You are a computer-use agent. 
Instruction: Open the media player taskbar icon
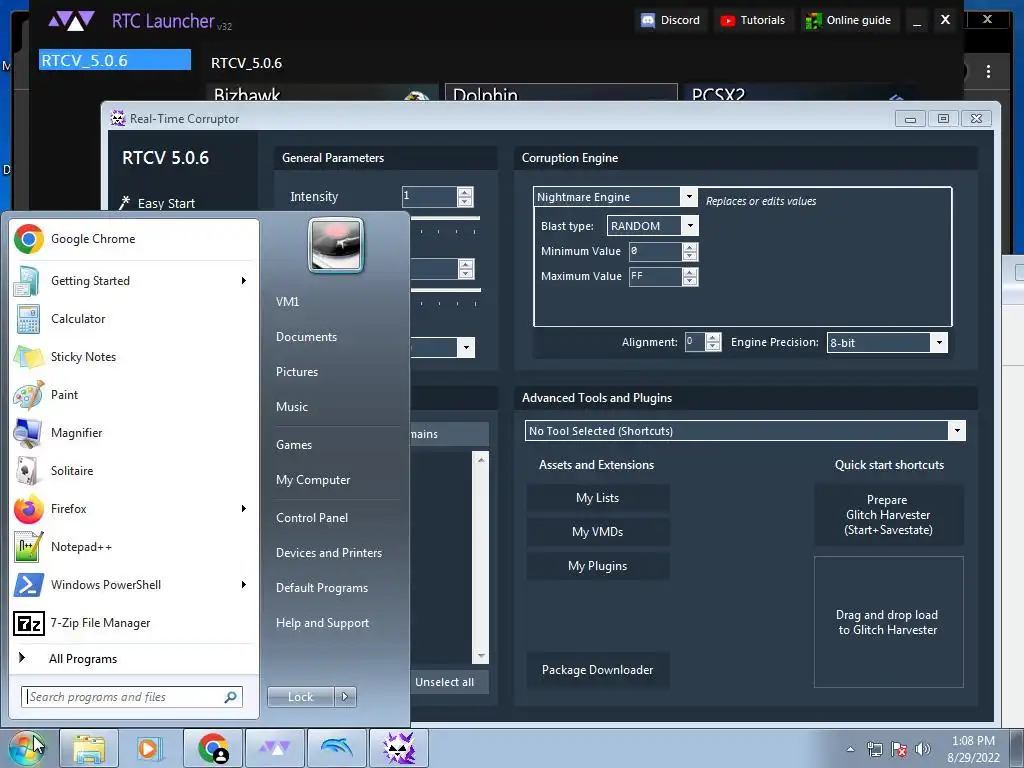click(150, 748)
